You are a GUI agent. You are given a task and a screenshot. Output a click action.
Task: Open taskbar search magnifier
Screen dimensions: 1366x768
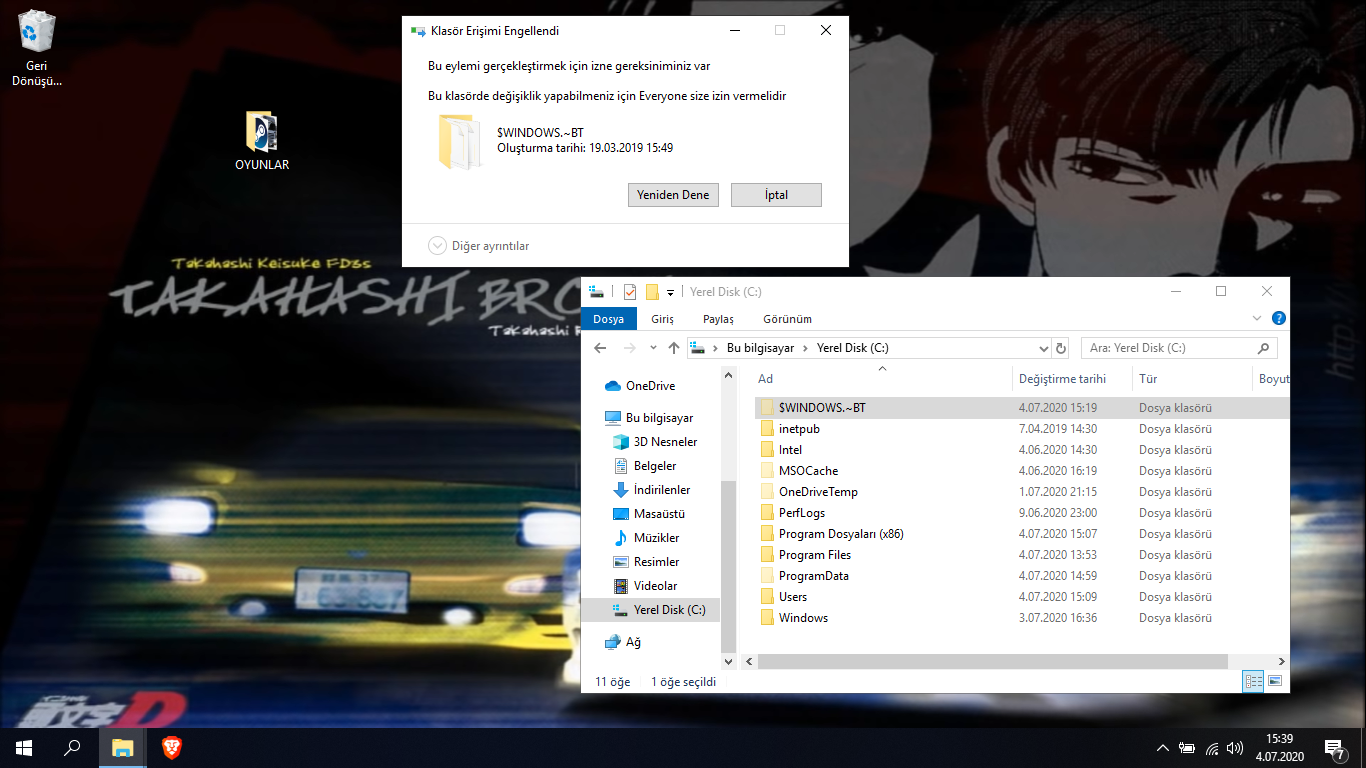pos(72,747)
